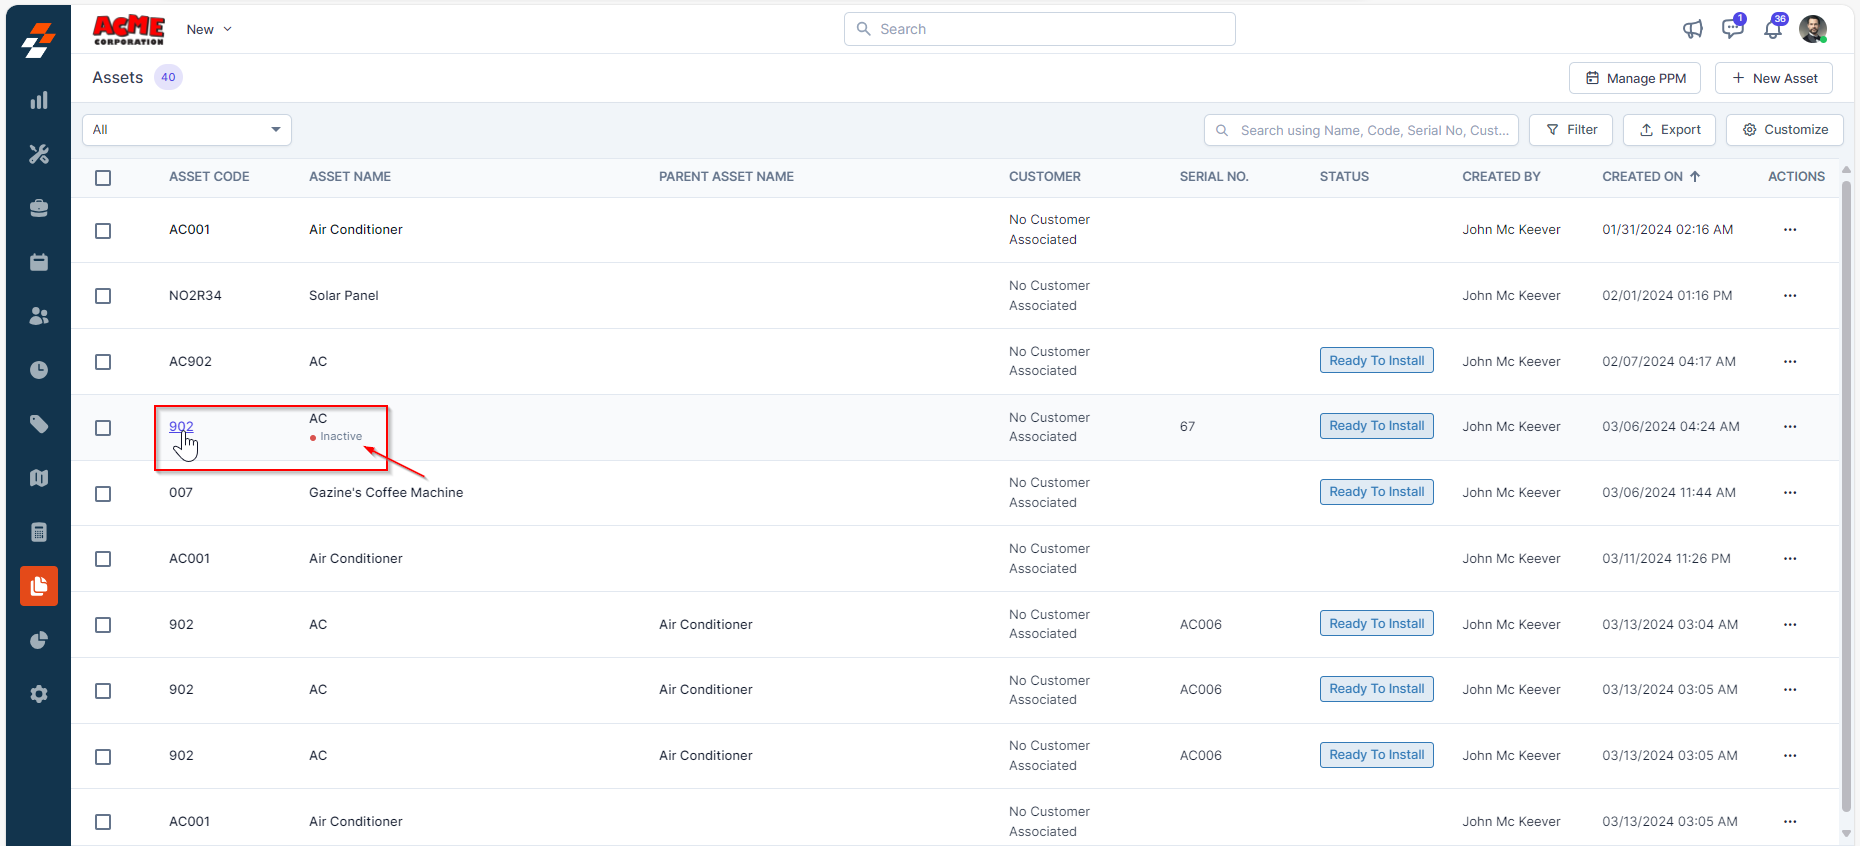The width and height of the screenshot is (1860, 846).
Task: Expand the All view dropdown
Action: [x=187, y=130]
